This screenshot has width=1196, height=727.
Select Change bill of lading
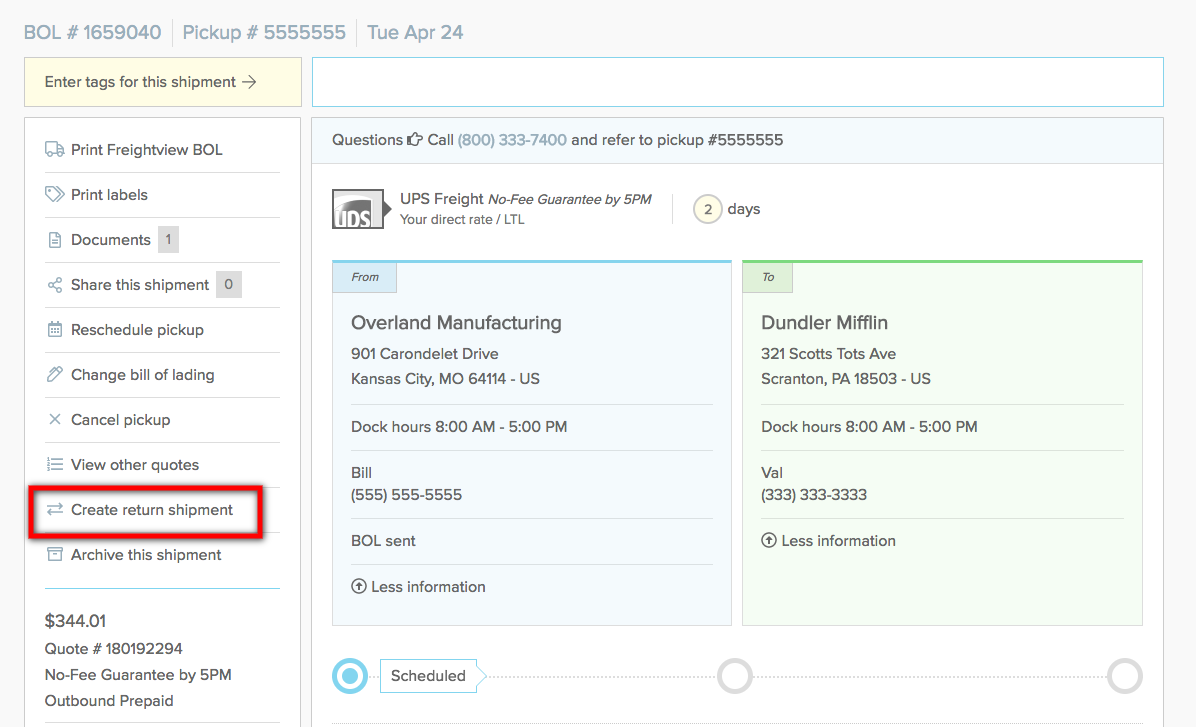click(x=143, y=375)
